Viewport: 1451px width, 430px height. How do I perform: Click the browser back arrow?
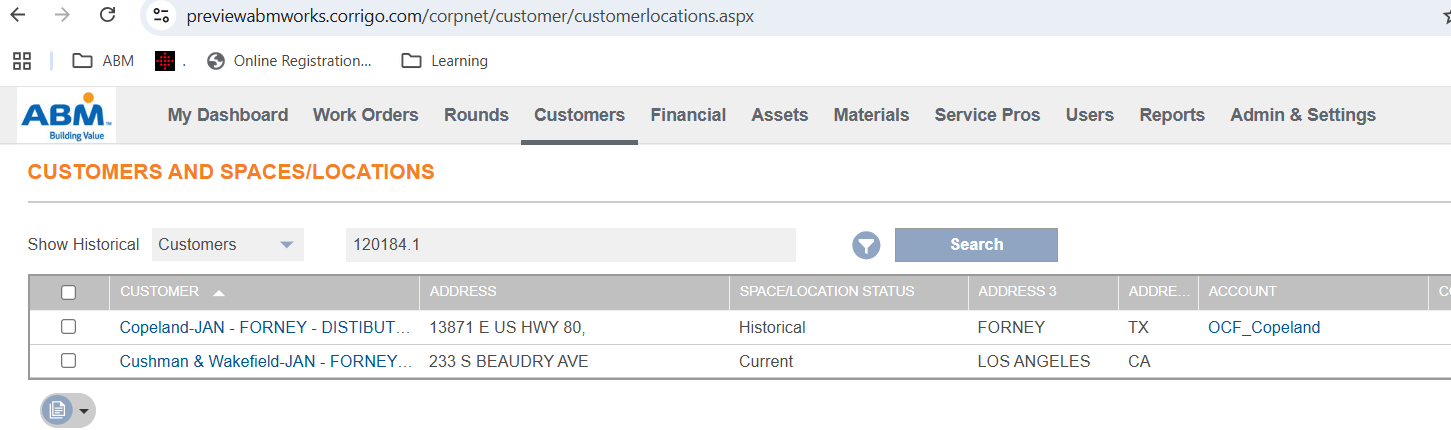[17, 16]
